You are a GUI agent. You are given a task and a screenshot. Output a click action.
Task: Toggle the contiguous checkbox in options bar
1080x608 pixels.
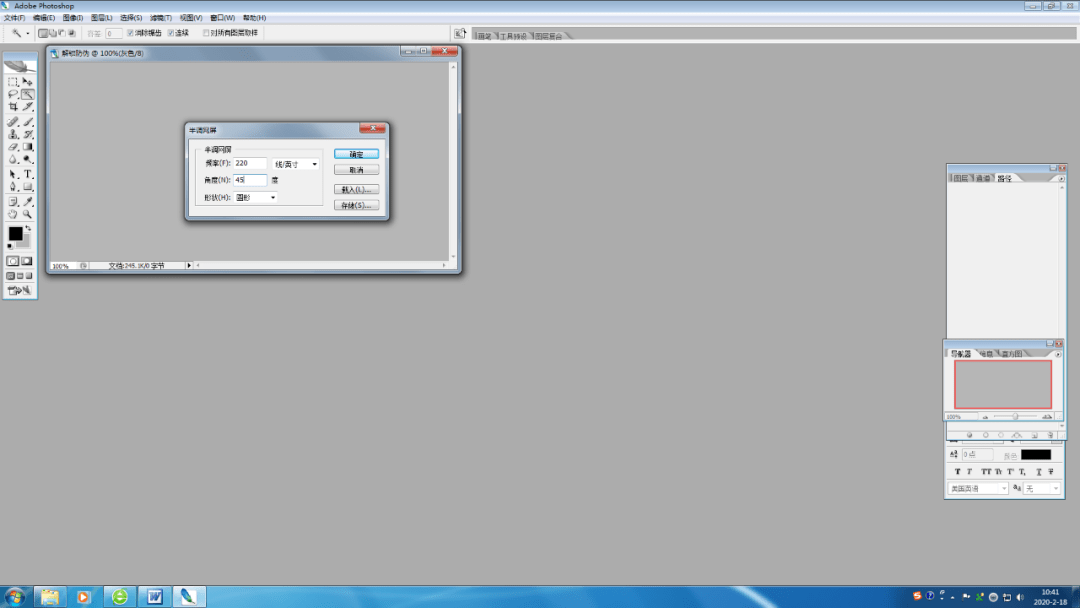(x=171, y=33)
